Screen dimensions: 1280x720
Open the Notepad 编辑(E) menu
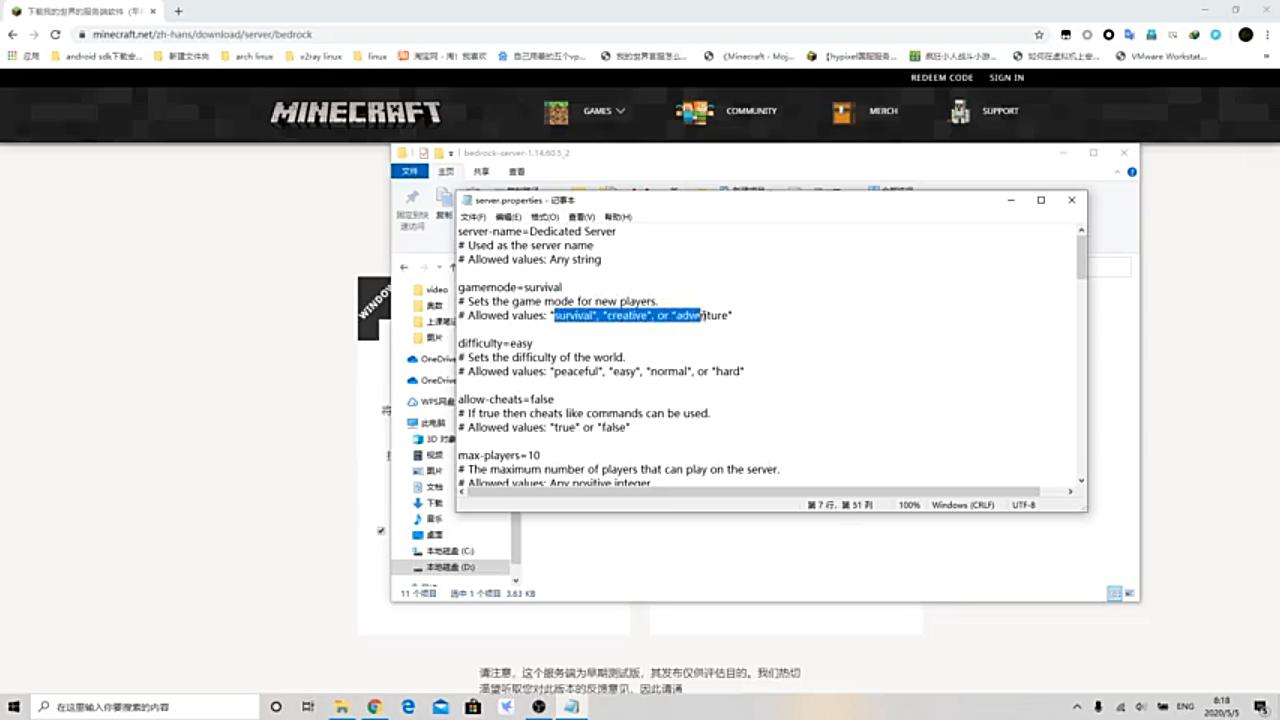tap(508, 217)
